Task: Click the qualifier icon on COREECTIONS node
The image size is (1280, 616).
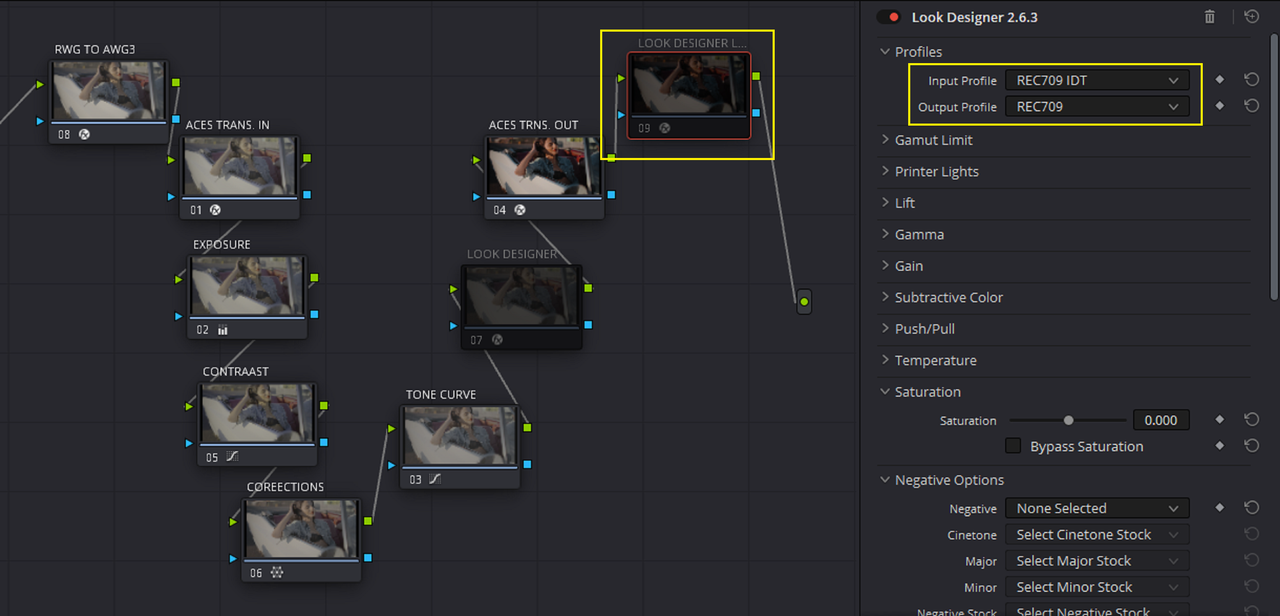Action: [277, 573]
